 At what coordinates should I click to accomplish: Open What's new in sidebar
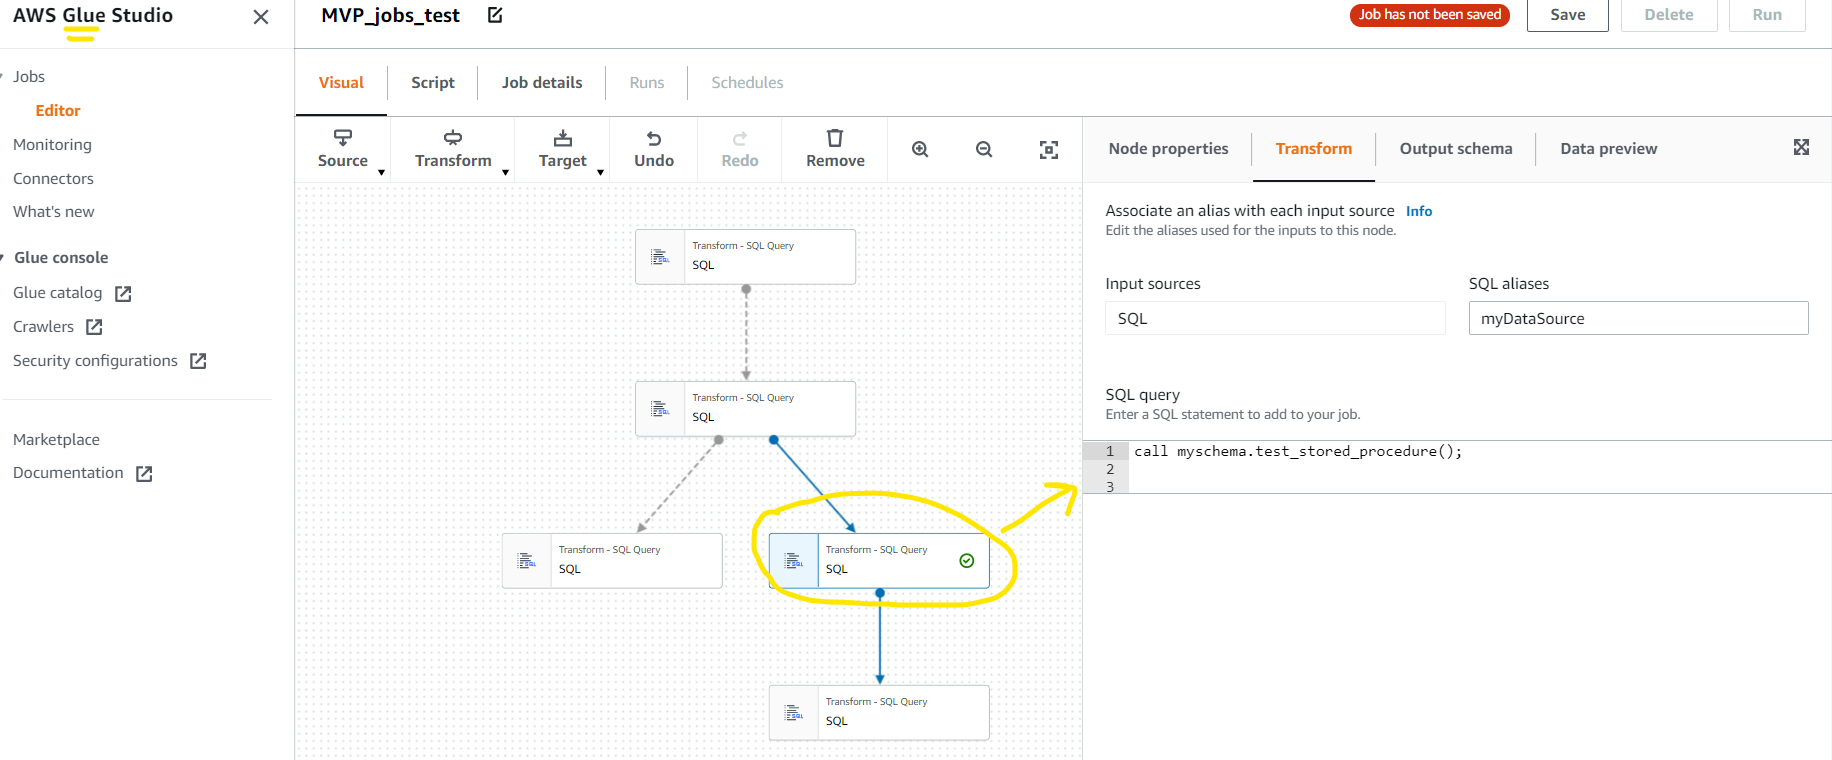(53, 212)
